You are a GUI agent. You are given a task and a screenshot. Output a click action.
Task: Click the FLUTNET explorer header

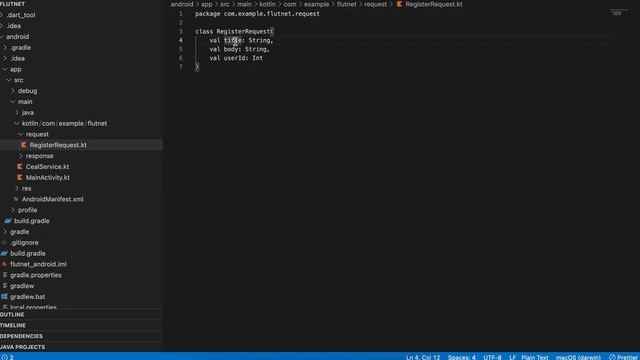(13, 4)
